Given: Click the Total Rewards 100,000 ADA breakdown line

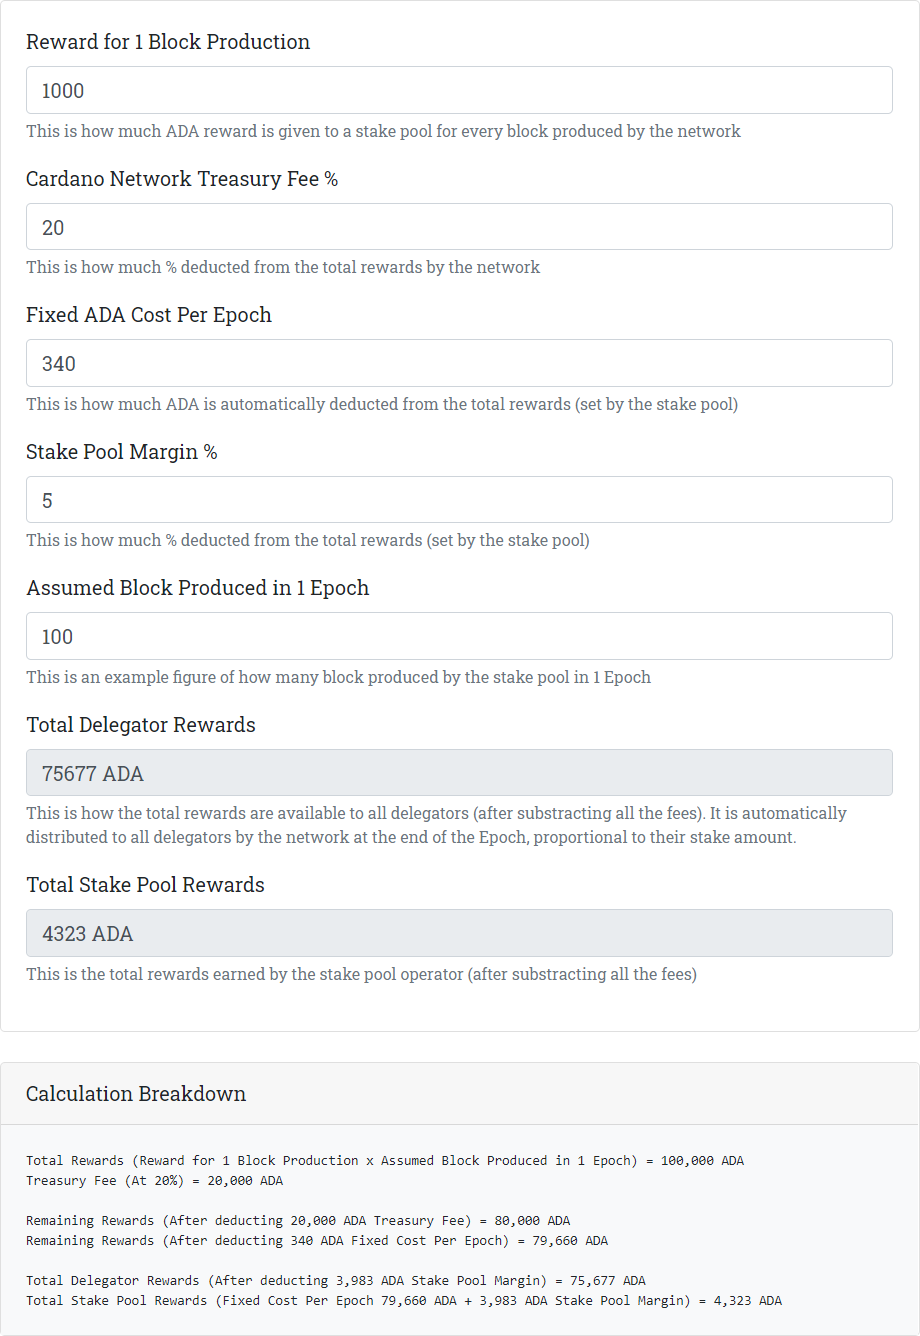Looking at the screenshot, I should click(385, 1161).
